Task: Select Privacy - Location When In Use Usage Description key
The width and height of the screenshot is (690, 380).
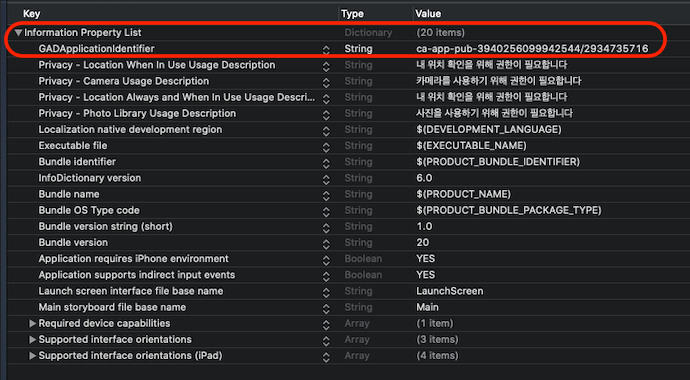Action: tap(157, 65)
